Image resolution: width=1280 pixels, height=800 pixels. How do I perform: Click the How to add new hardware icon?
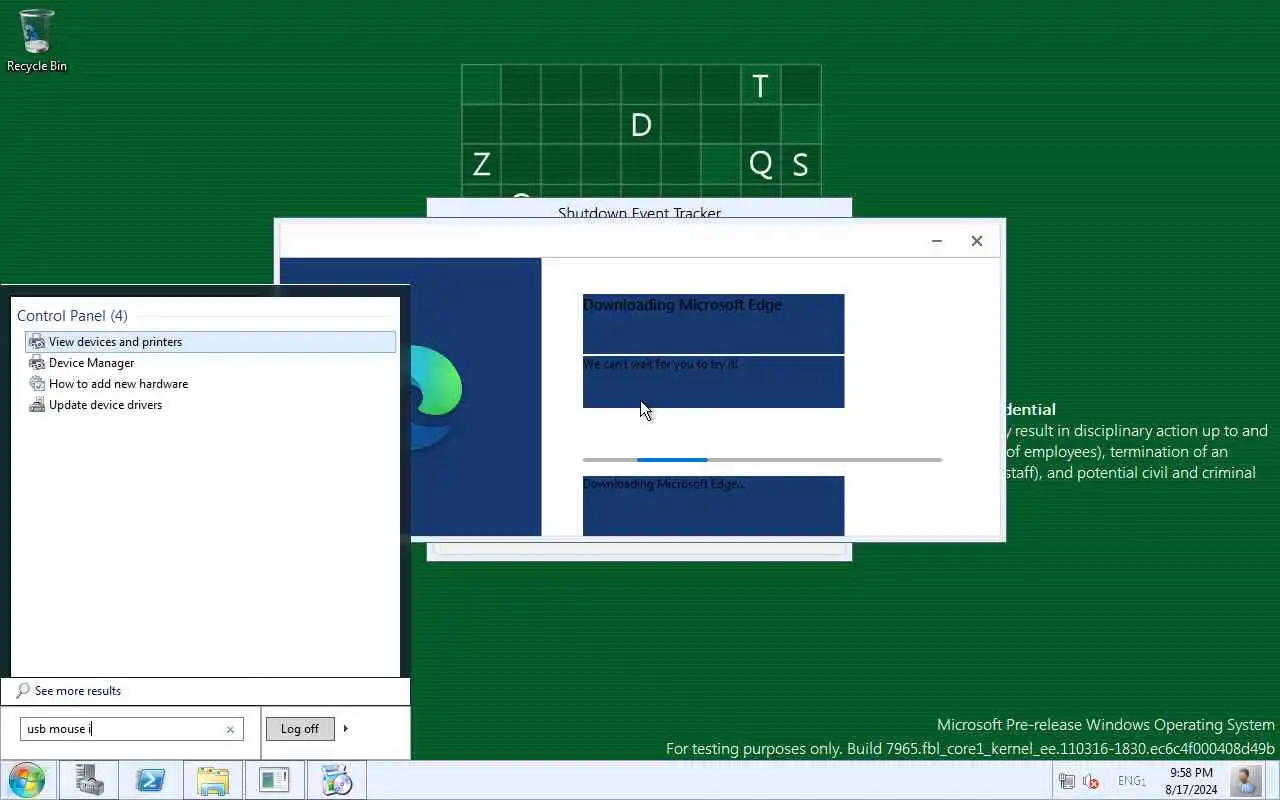pos(37,384)
